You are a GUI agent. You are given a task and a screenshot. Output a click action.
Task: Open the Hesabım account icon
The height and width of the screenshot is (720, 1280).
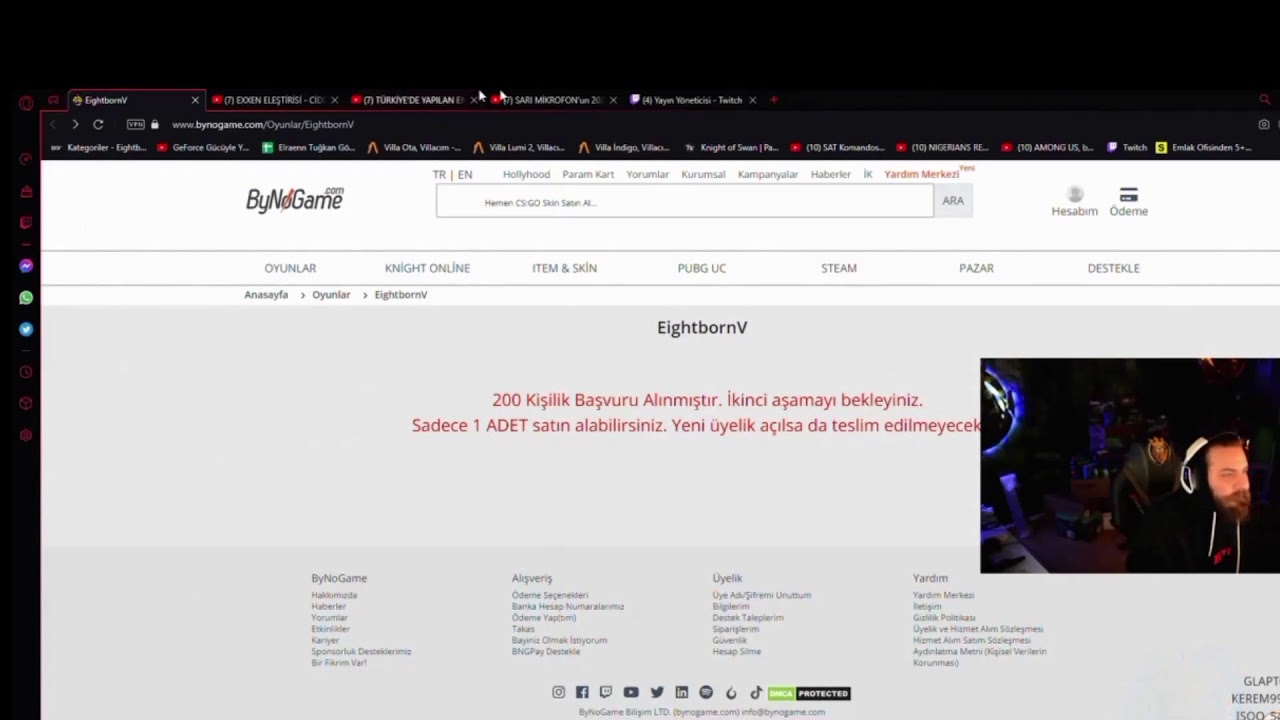[x=1075, y=201]
